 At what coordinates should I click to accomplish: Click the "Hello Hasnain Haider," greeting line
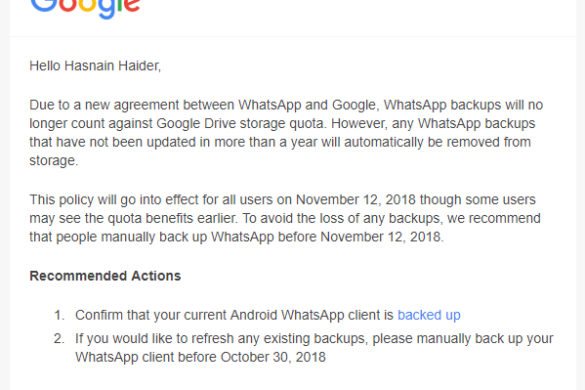[x=95, y=66]
